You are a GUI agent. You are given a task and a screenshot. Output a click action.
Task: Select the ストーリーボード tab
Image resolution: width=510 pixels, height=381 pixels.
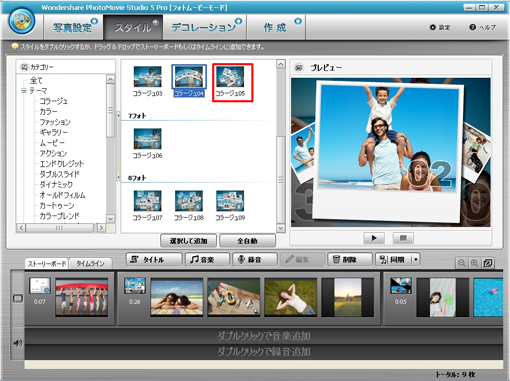click(47, 264)
